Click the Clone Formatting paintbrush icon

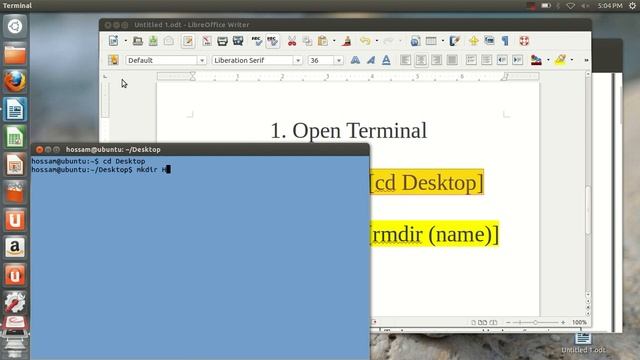click(x=347, y=41)
